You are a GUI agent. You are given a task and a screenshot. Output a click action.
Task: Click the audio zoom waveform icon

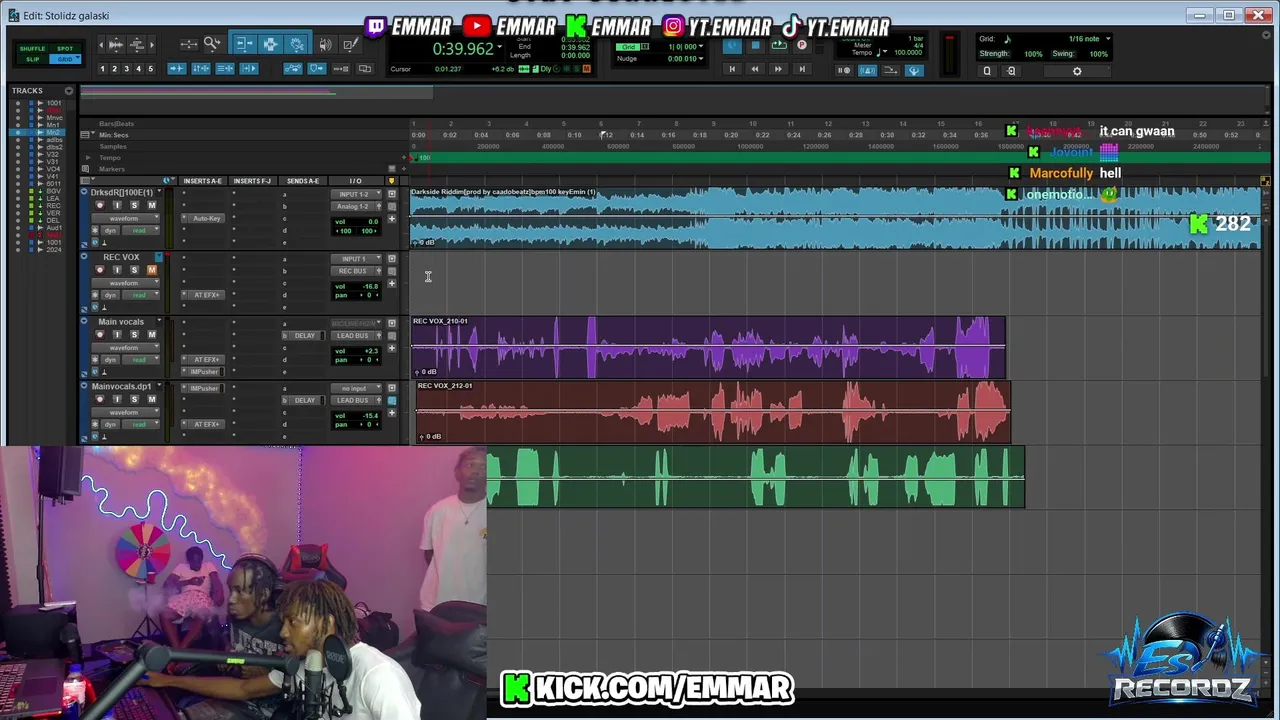pos(114,44)
